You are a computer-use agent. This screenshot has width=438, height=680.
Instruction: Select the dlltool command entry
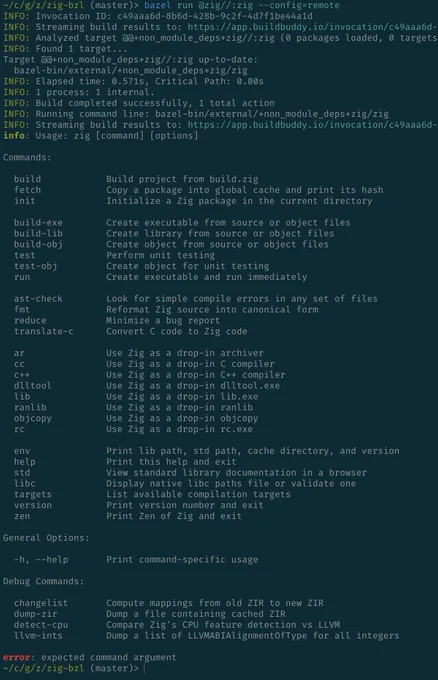(33, 386)
